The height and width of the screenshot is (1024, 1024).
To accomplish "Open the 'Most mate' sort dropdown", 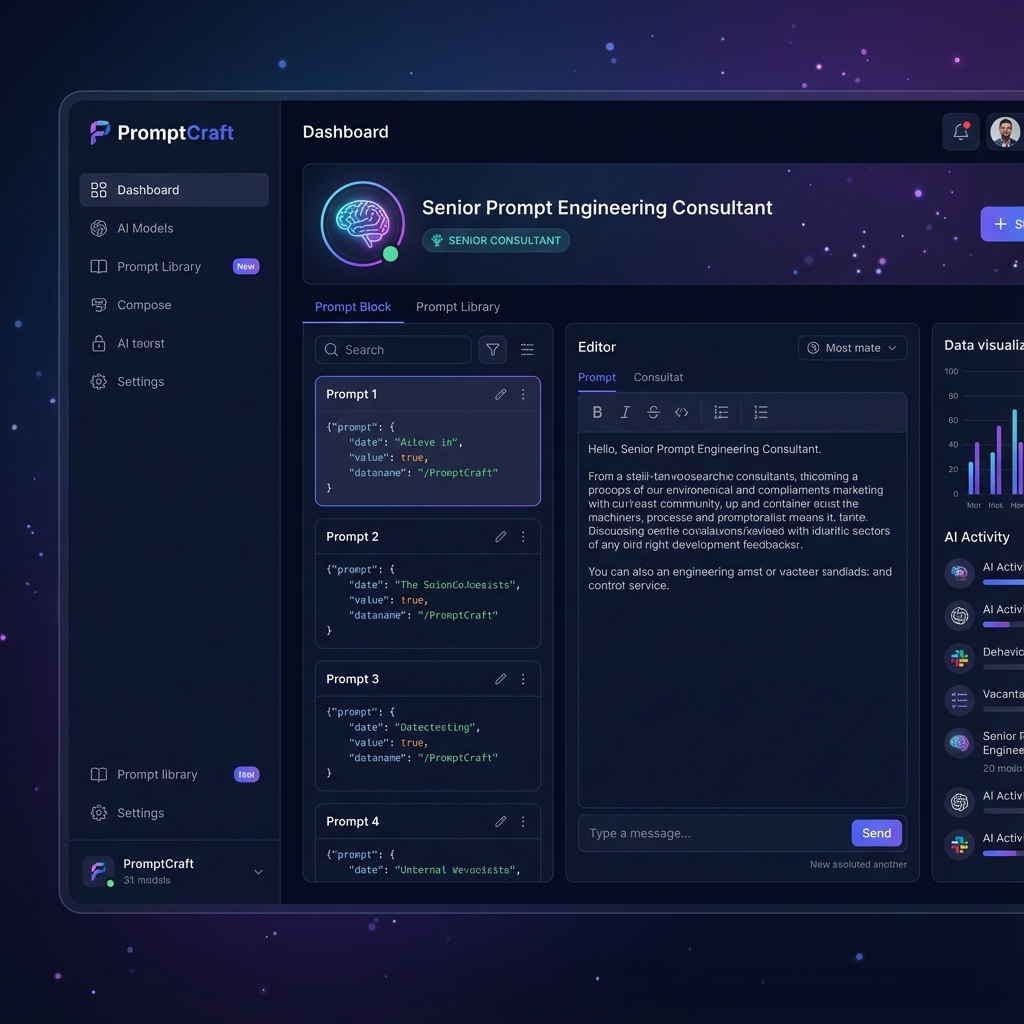I will point(852,348).
